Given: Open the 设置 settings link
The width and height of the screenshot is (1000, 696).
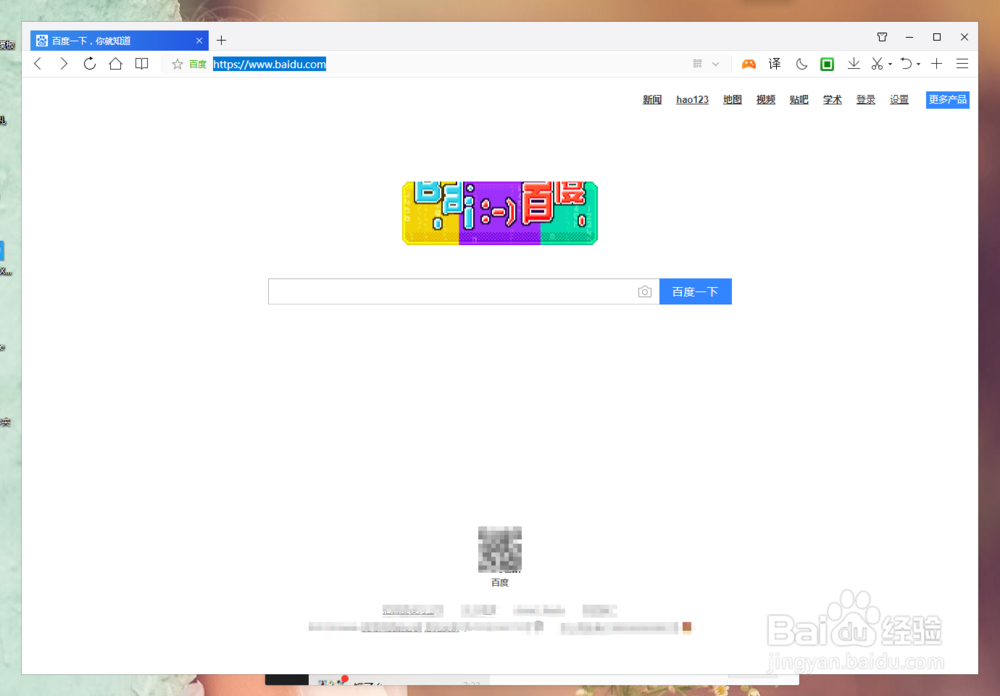Looking at the screenshot, I should click(x=899, y=100).
